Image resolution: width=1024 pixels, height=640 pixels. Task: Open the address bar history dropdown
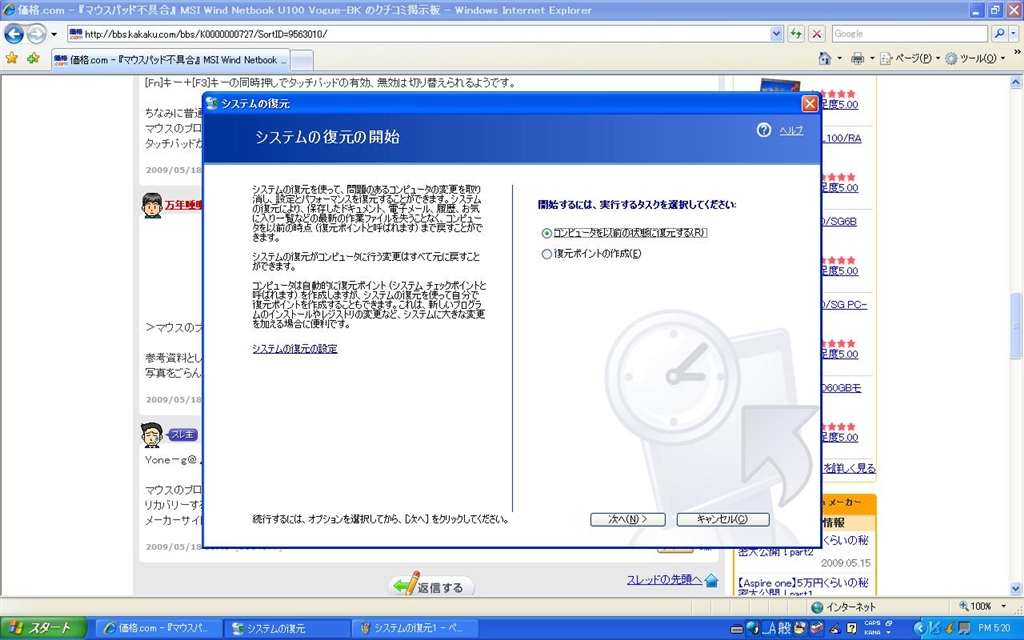coord(776,33)
